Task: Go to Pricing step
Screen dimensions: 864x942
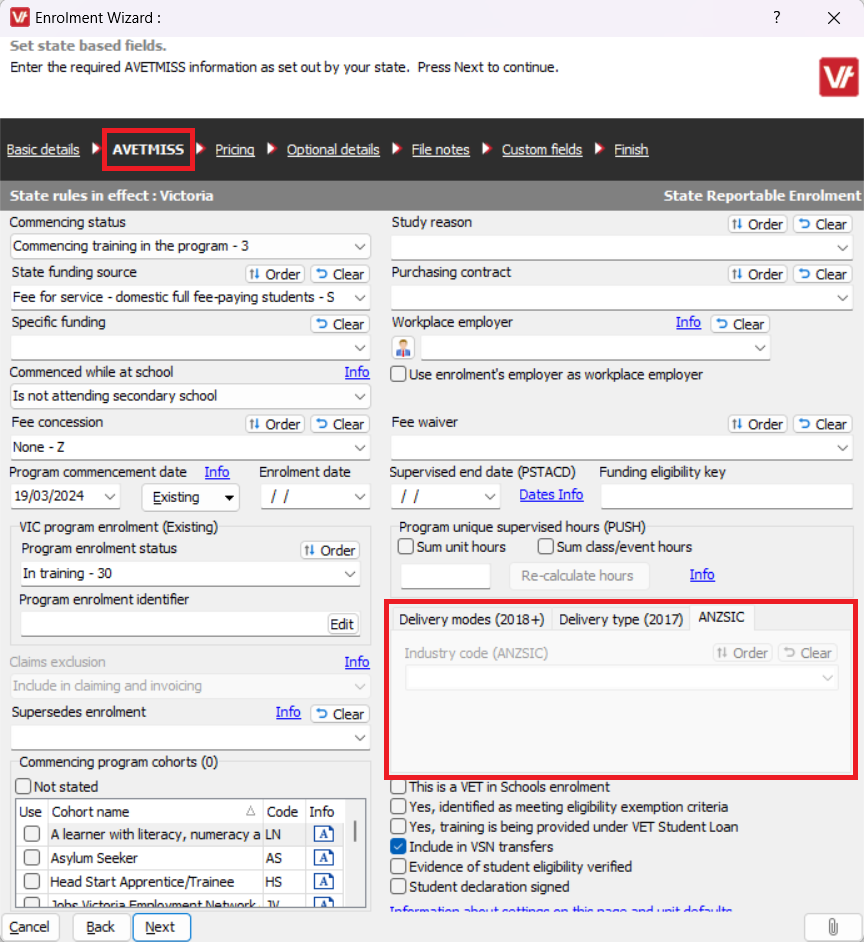Action: [235, 150]
